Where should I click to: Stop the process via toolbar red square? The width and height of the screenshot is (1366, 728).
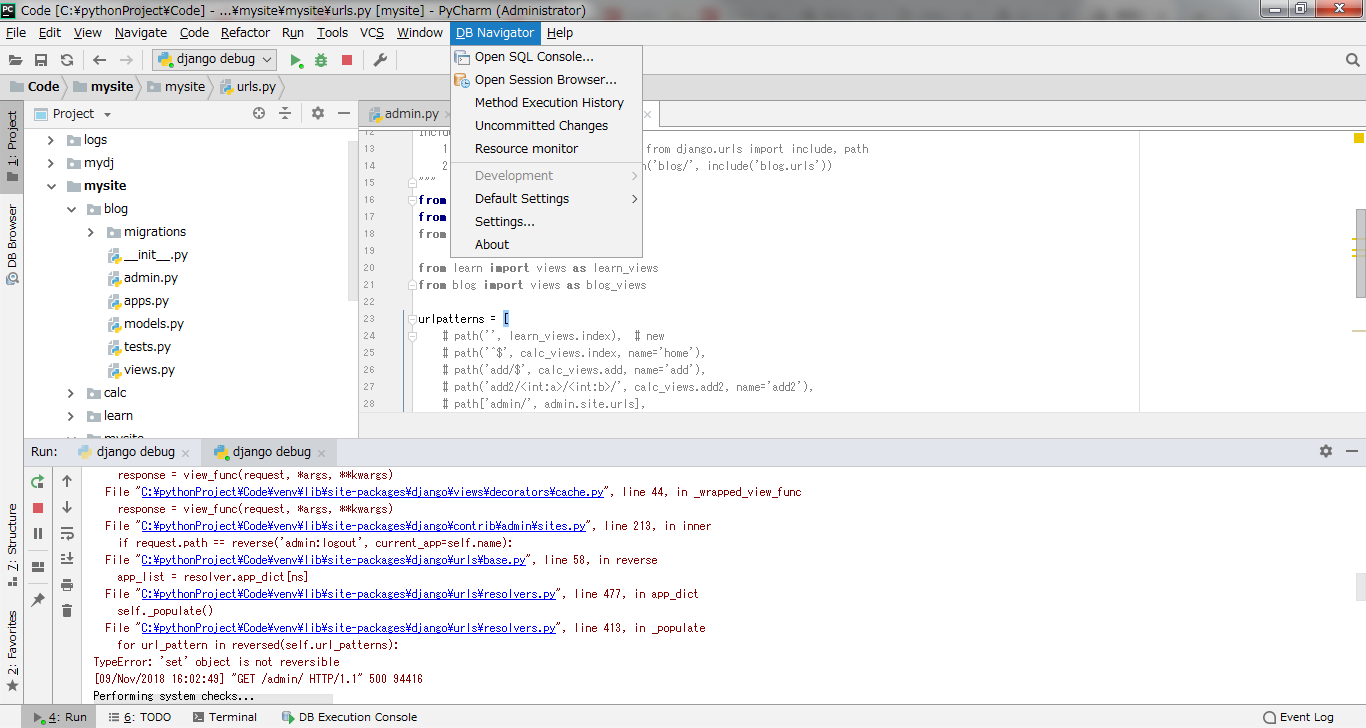coord(347,60)
